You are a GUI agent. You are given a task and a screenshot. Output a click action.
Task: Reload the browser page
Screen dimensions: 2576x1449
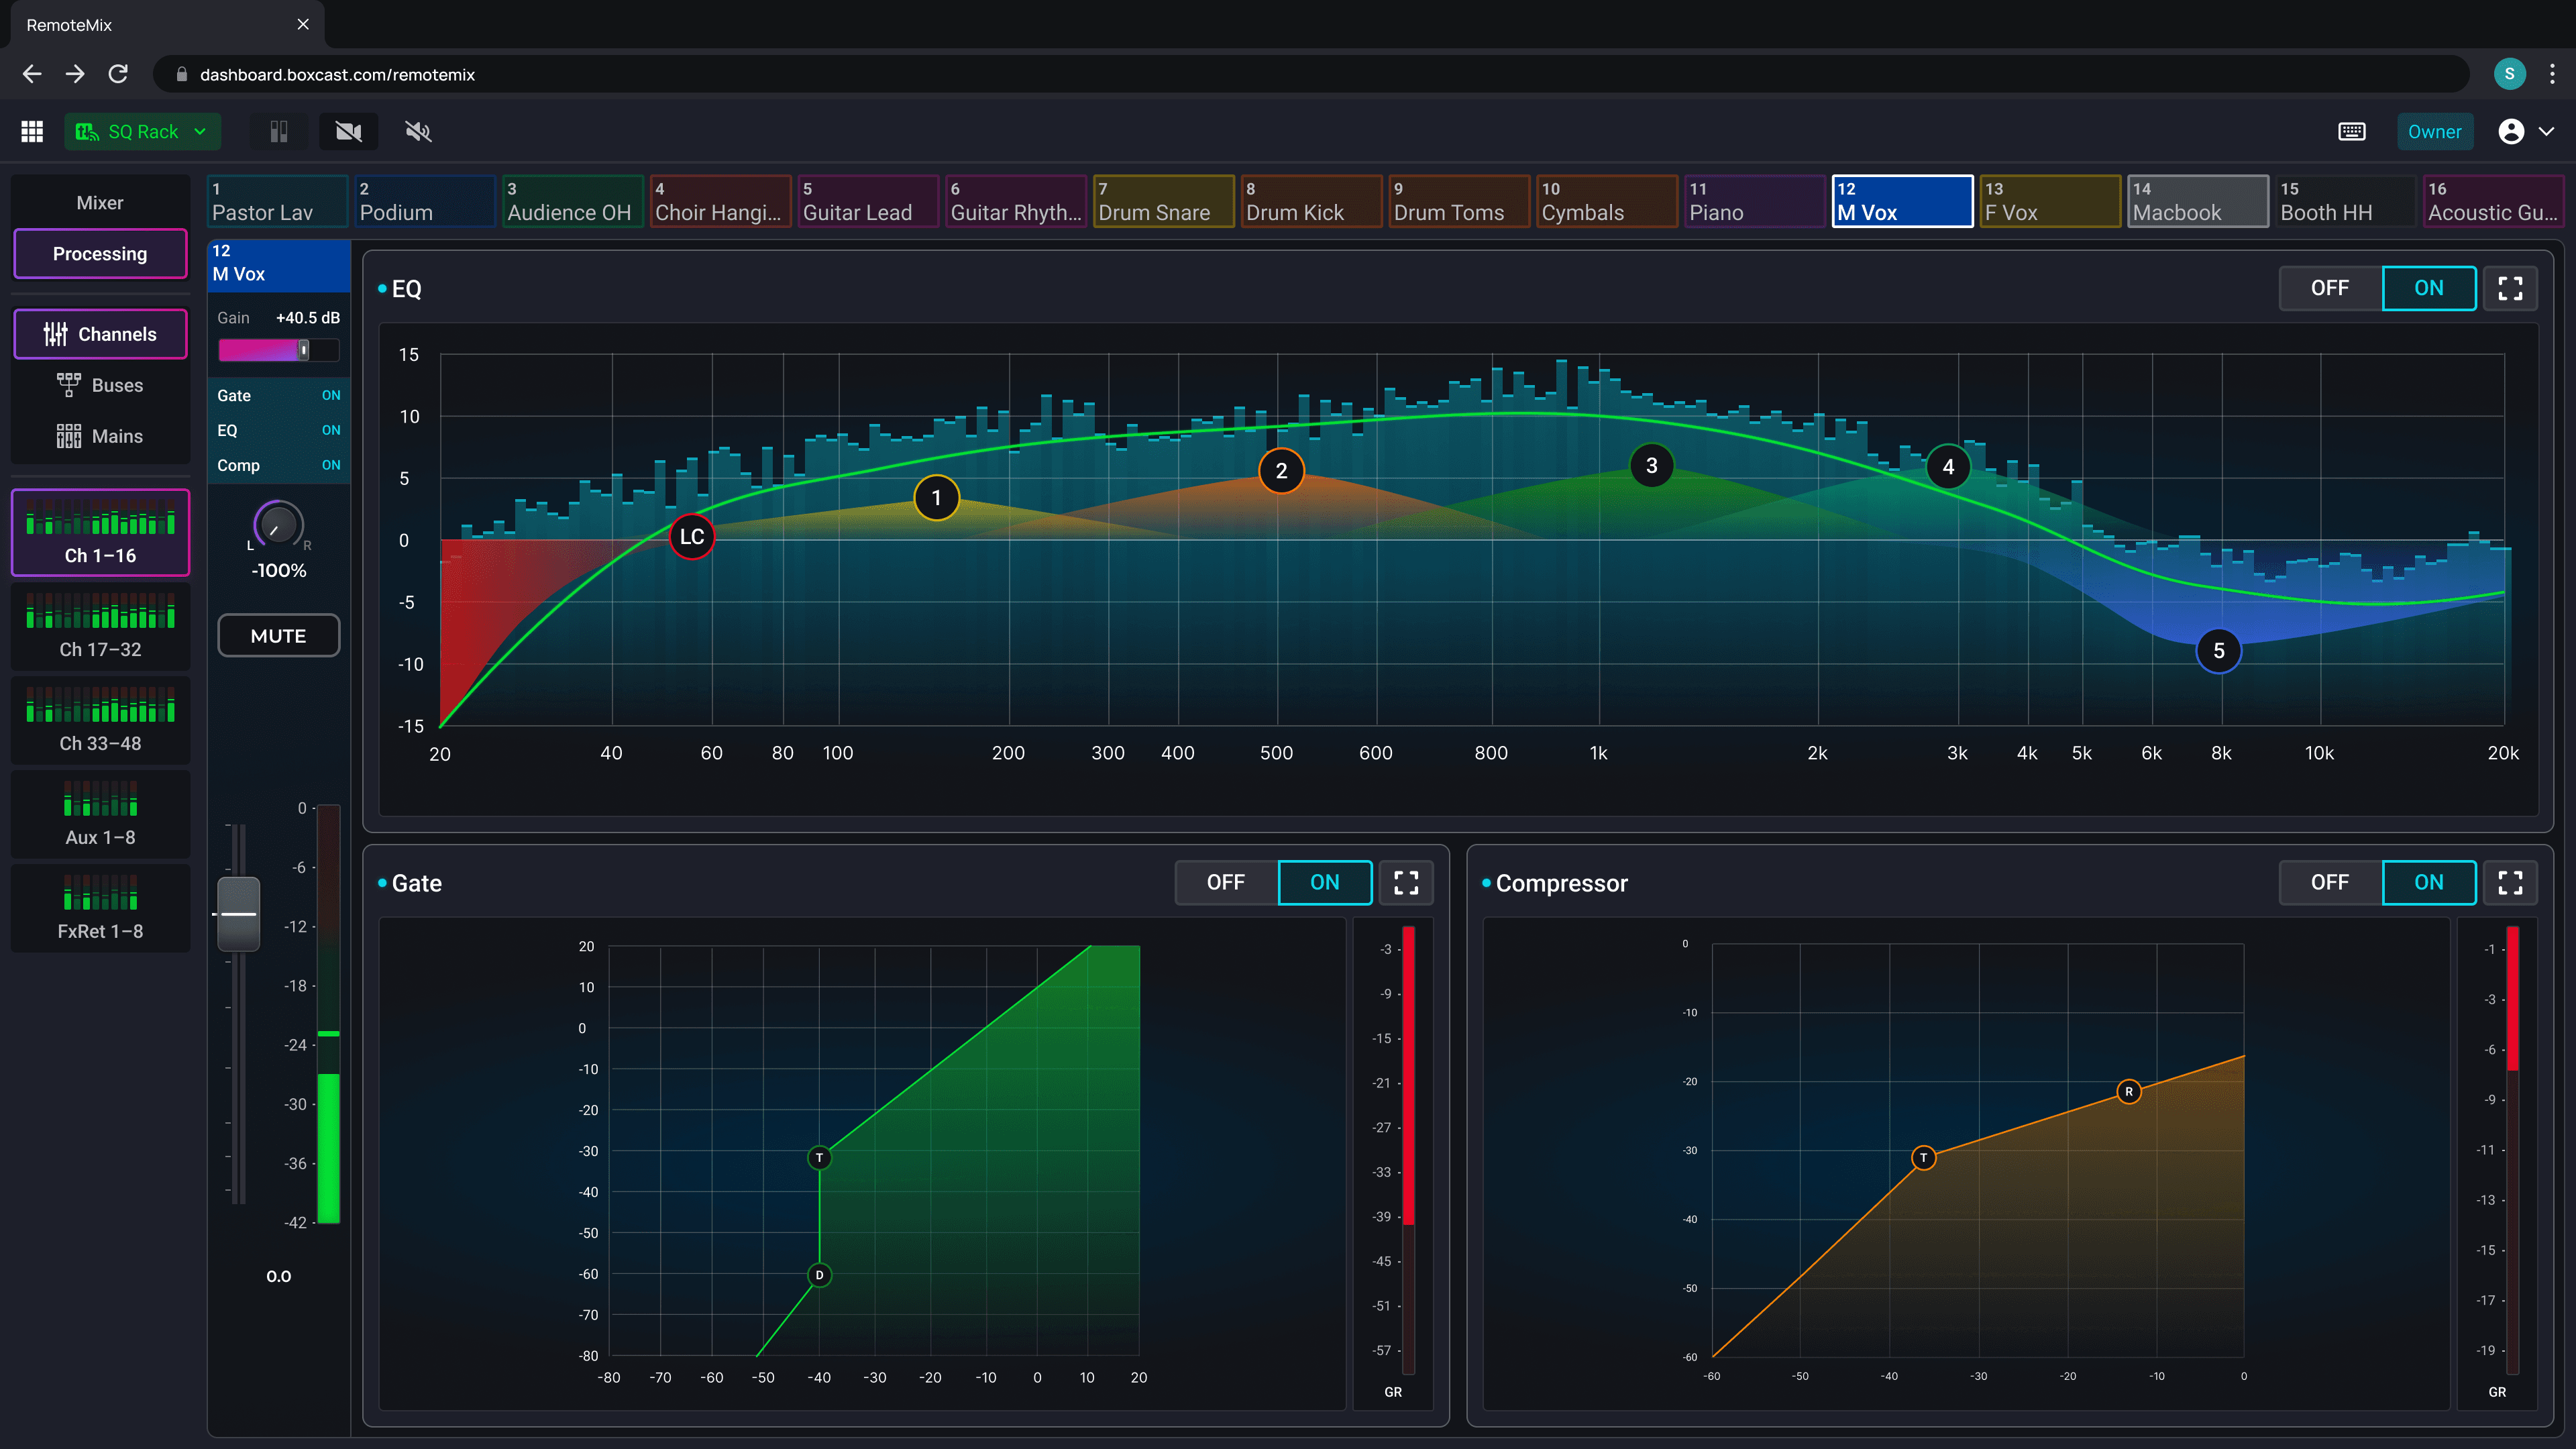(118, 74)
